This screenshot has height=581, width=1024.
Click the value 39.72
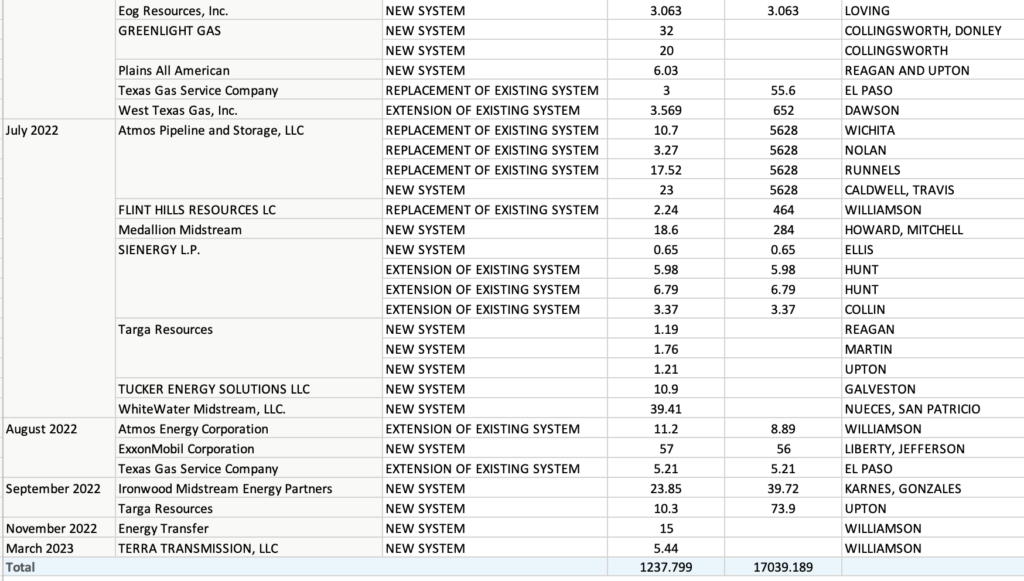point(783,488)
